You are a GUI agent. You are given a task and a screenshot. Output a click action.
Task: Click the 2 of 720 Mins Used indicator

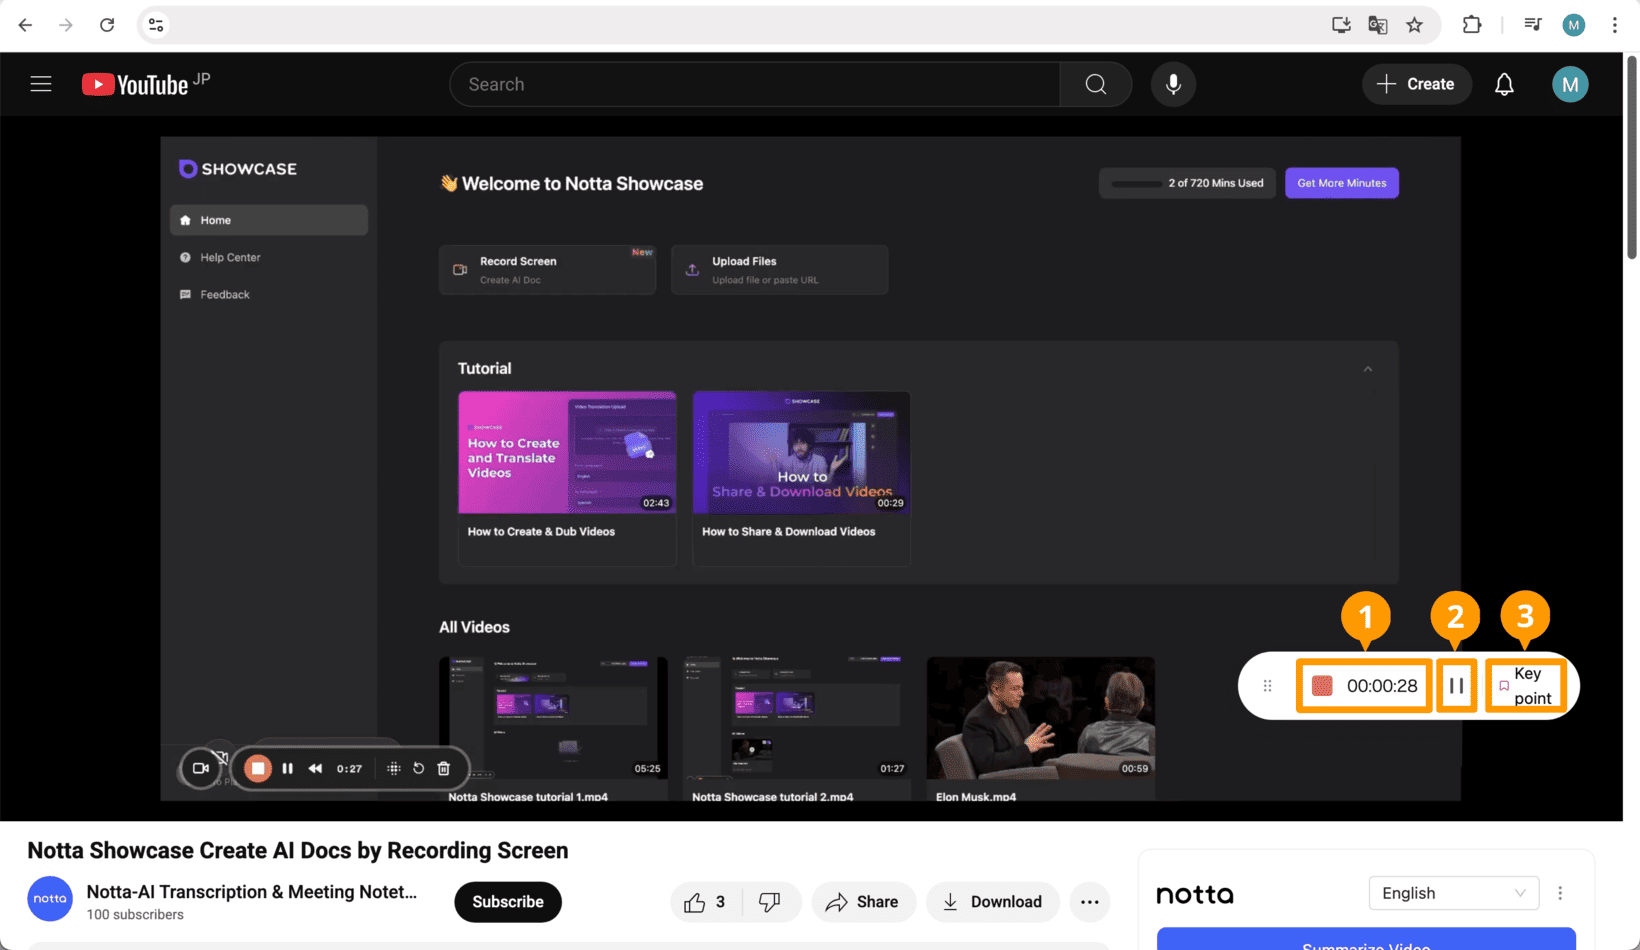[1187, 183]
